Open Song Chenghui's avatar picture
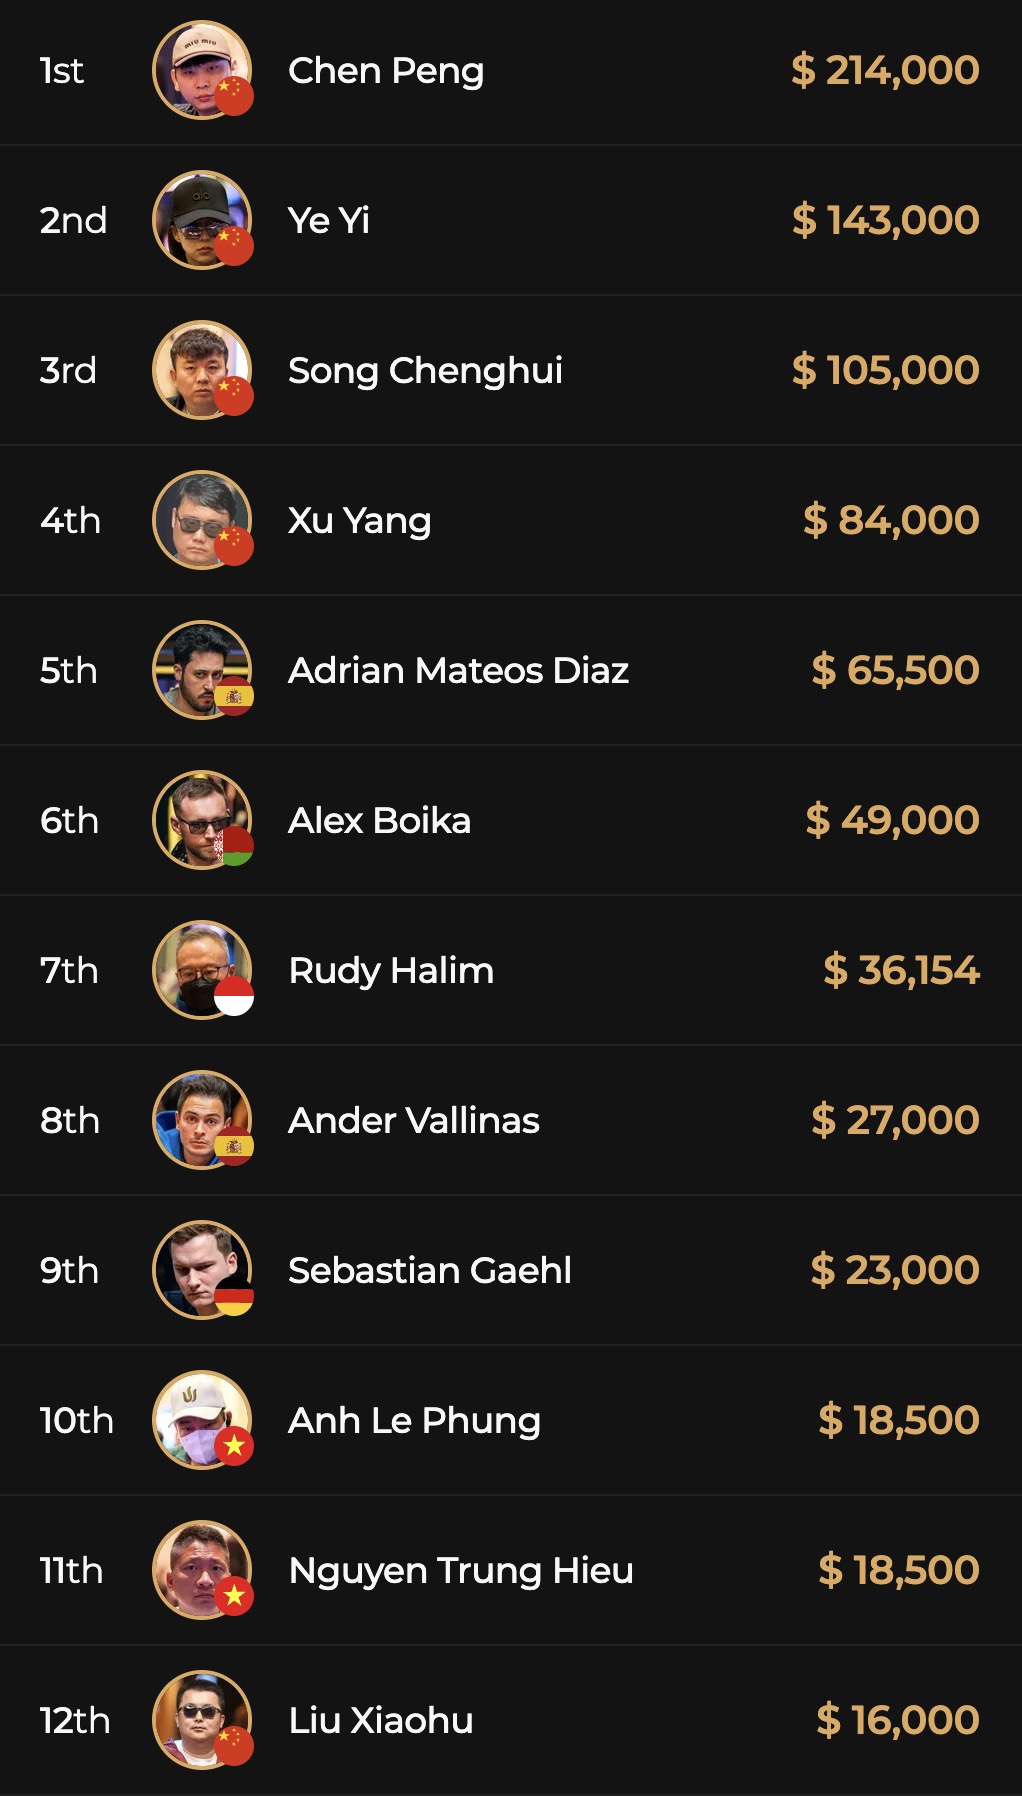Image resolution: width=1022 pixels, height=1796 pixels. [x=198, y=366]
